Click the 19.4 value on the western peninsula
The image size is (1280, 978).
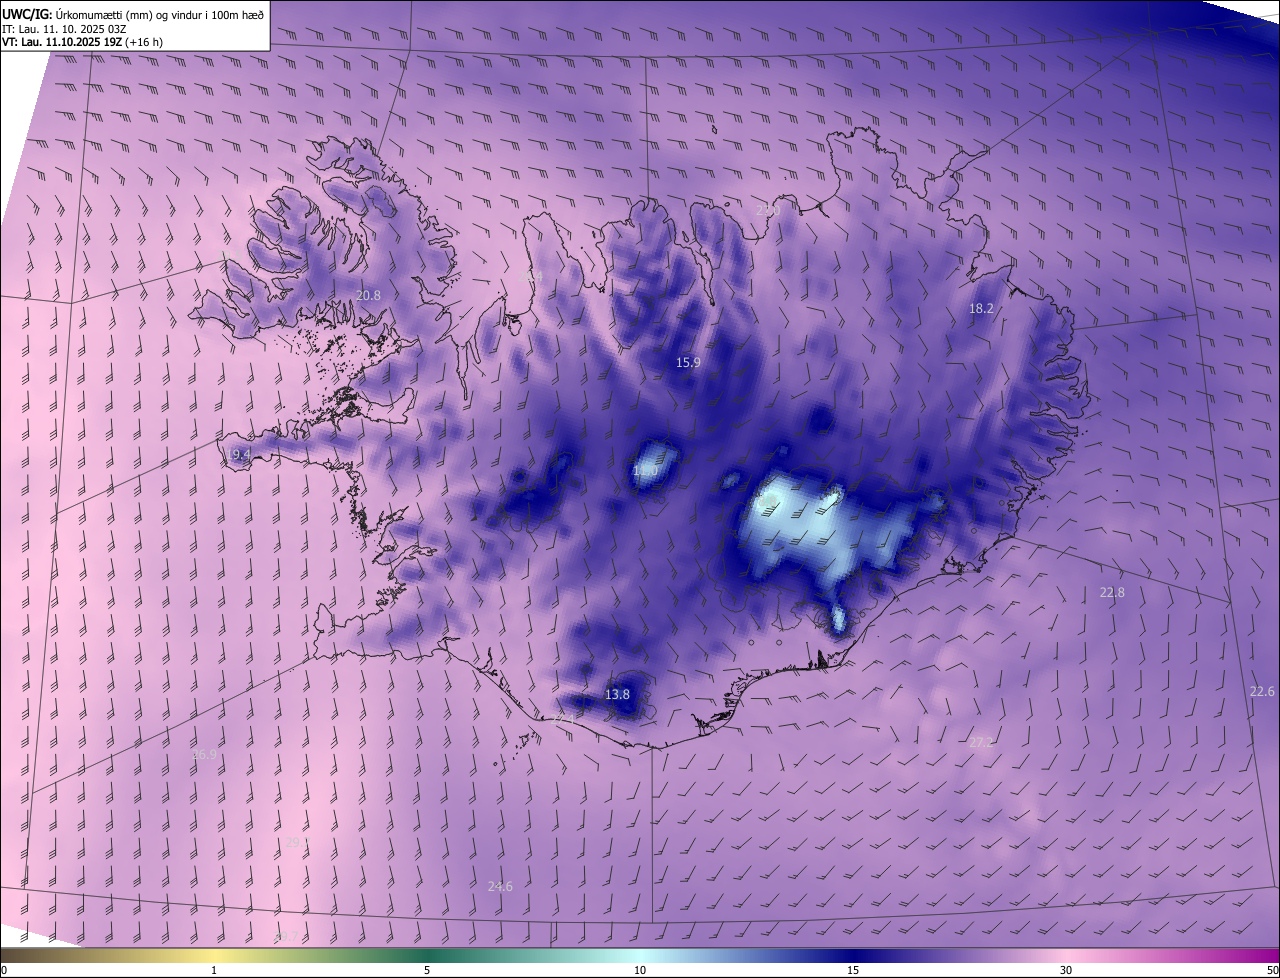(238, 455)
